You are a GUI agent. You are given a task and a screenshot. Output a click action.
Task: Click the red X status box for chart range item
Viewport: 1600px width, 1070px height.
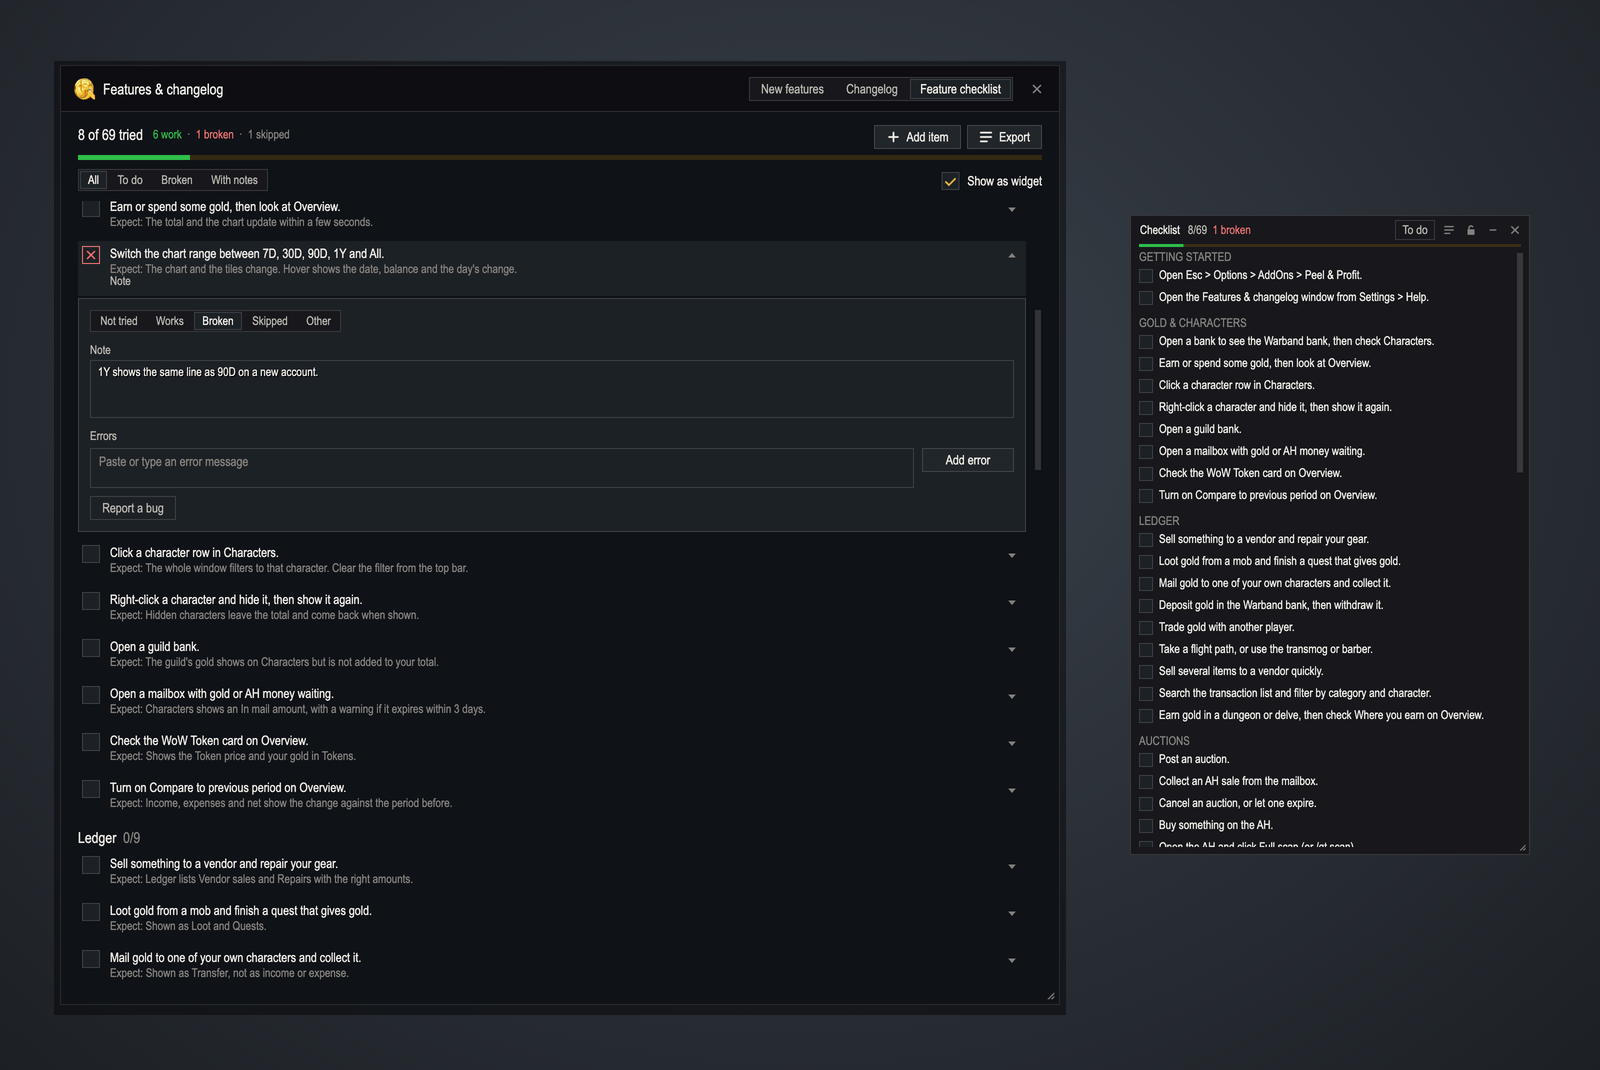coord(91,255)
